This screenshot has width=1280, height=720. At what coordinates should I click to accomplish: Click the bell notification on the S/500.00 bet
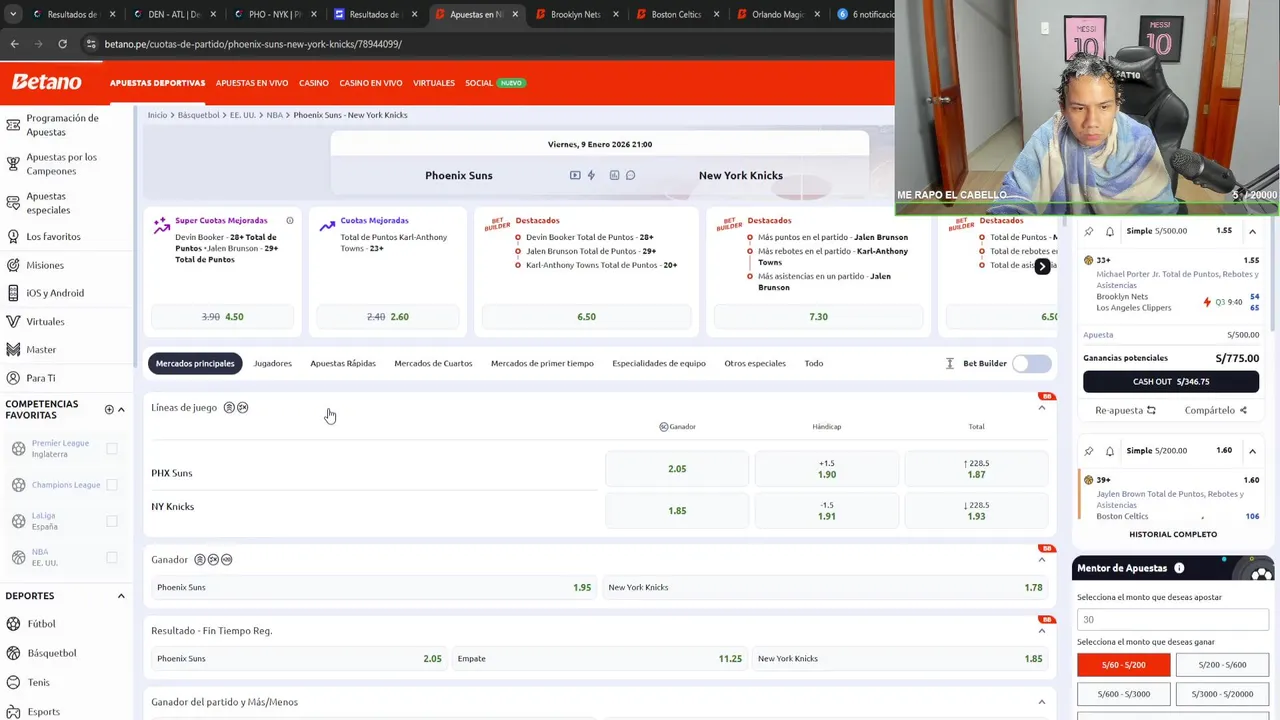(1110, 231)
